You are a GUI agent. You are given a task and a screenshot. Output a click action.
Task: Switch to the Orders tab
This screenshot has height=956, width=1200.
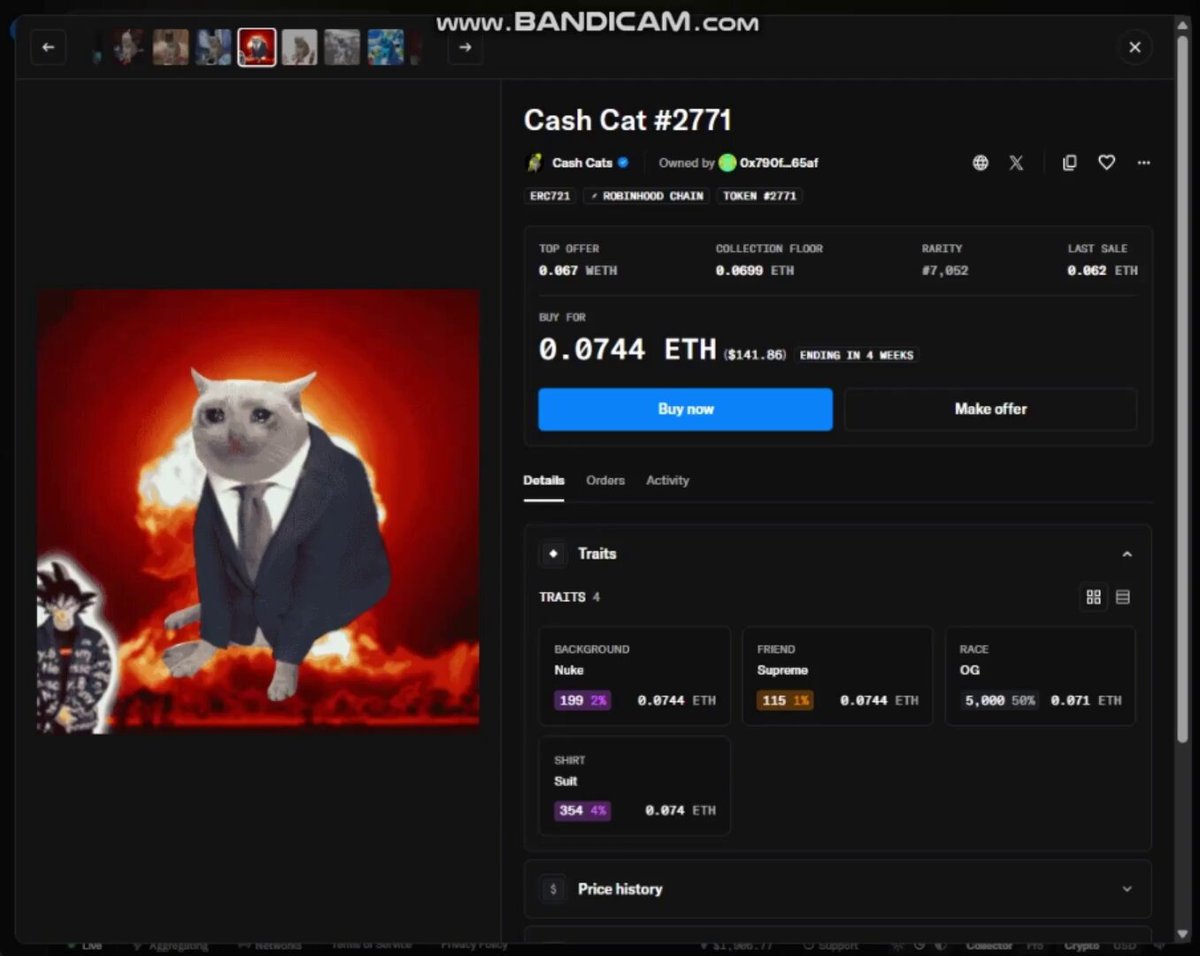[605, 481]
